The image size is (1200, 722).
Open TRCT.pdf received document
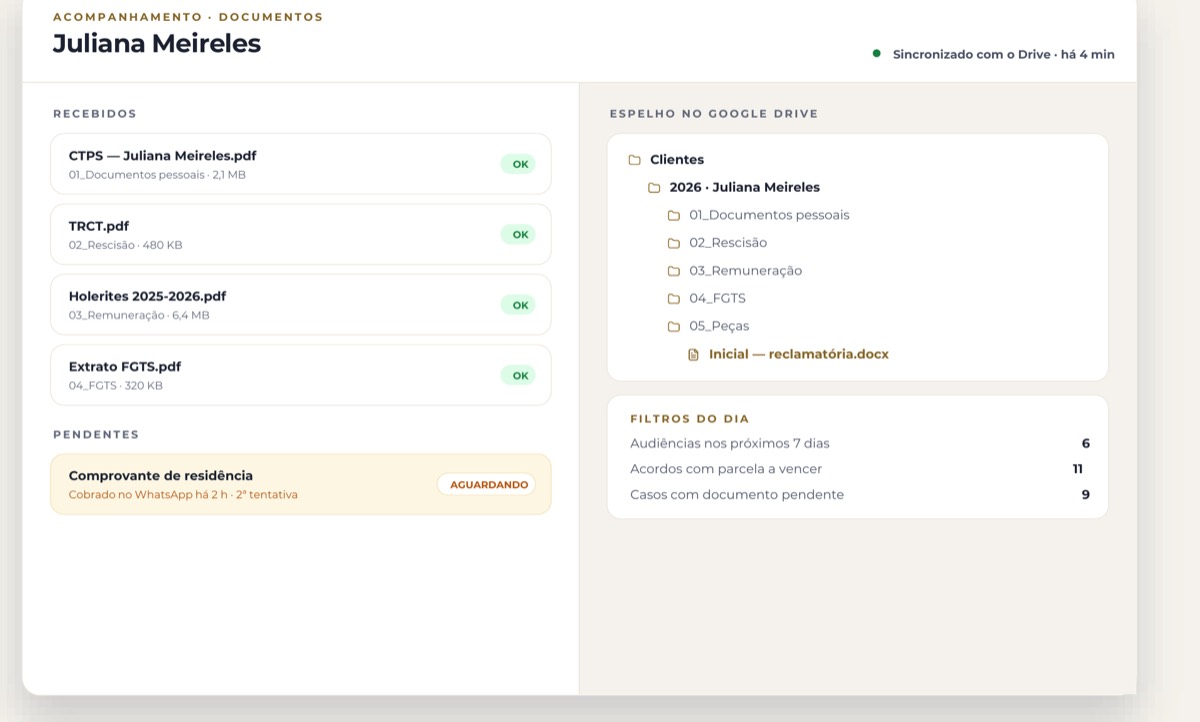pos(300,234)
